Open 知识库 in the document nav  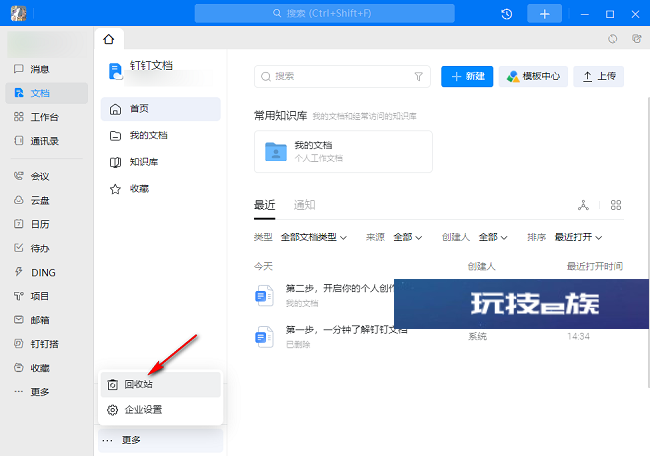(x=161, y=162)
